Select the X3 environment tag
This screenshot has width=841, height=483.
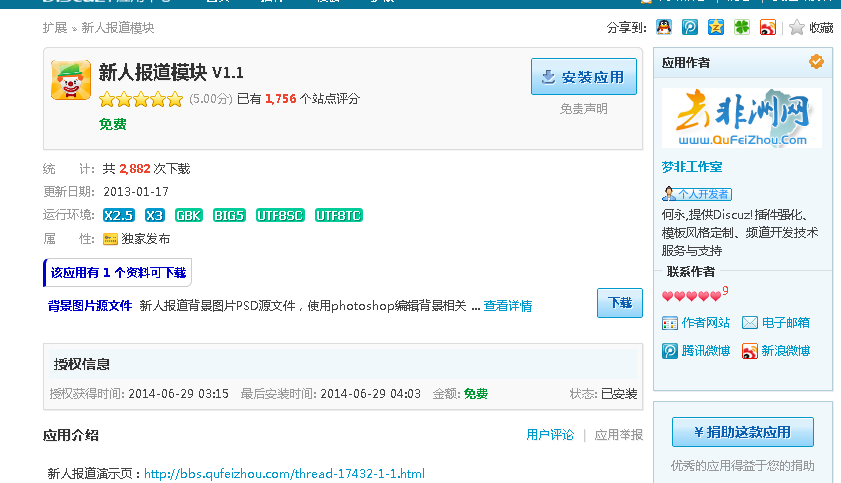[x=154, y=216]
